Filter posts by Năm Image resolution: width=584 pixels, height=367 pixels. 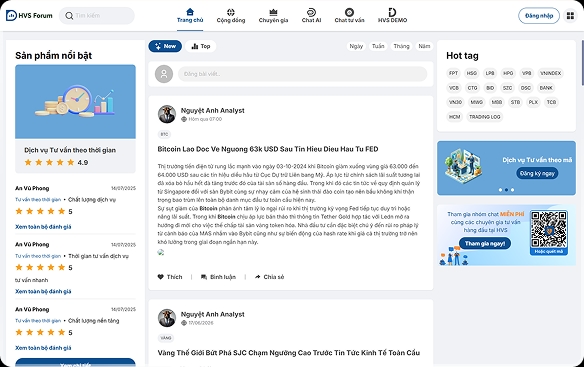424,46
